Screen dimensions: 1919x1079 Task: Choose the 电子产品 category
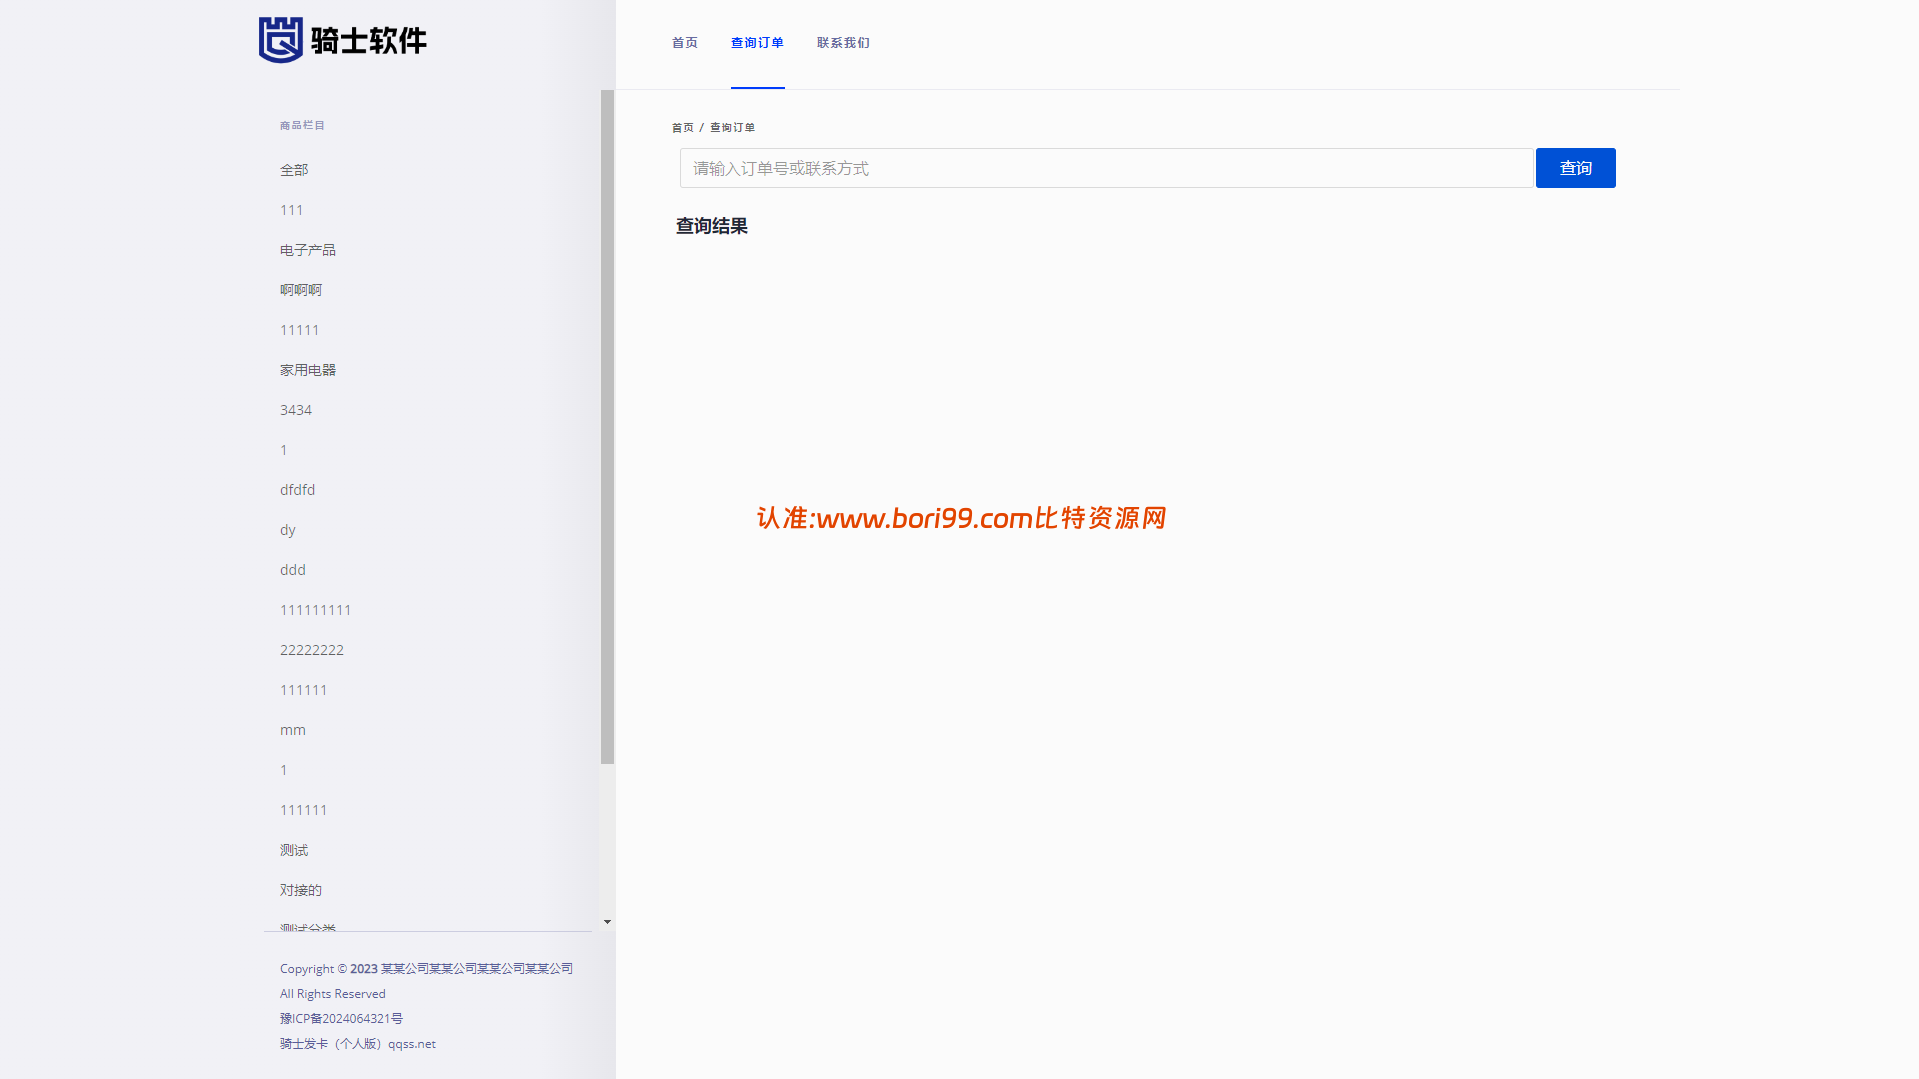coord(308,250)
